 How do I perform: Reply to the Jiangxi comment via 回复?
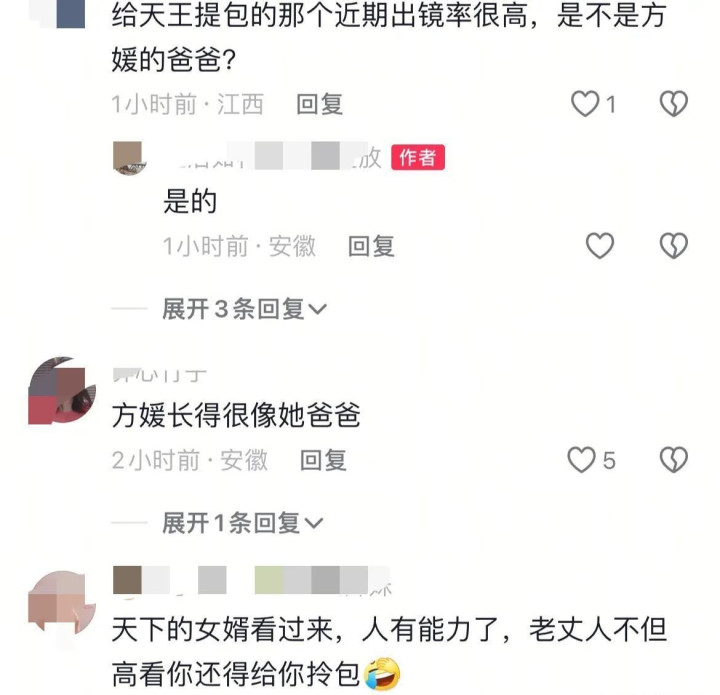(x=320, y=104)
